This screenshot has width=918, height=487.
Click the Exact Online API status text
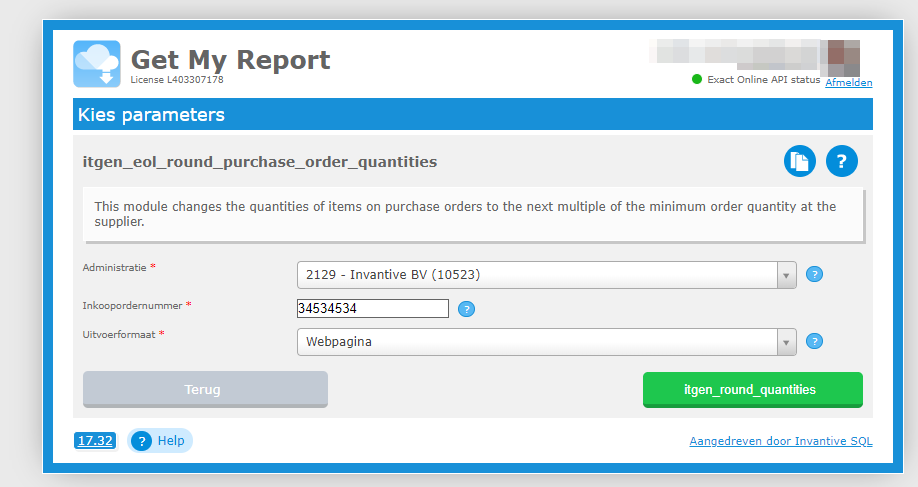click(763, 80)
